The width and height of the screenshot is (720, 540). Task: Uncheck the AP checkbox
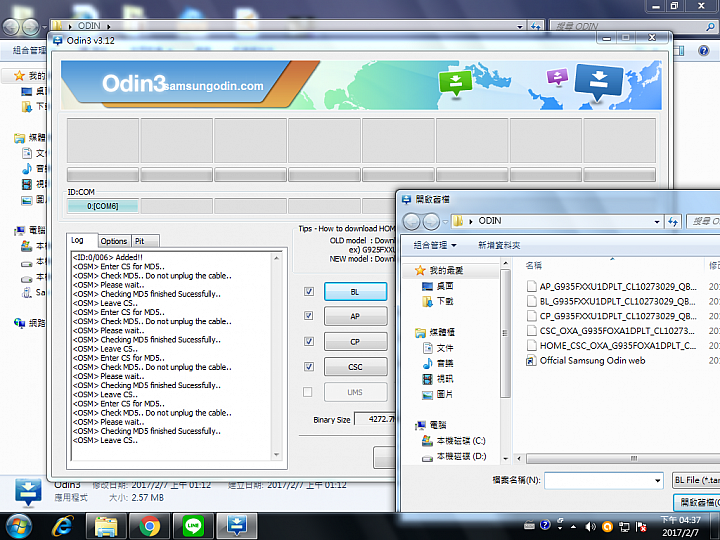pyautogui.click(x=309, y=316)
